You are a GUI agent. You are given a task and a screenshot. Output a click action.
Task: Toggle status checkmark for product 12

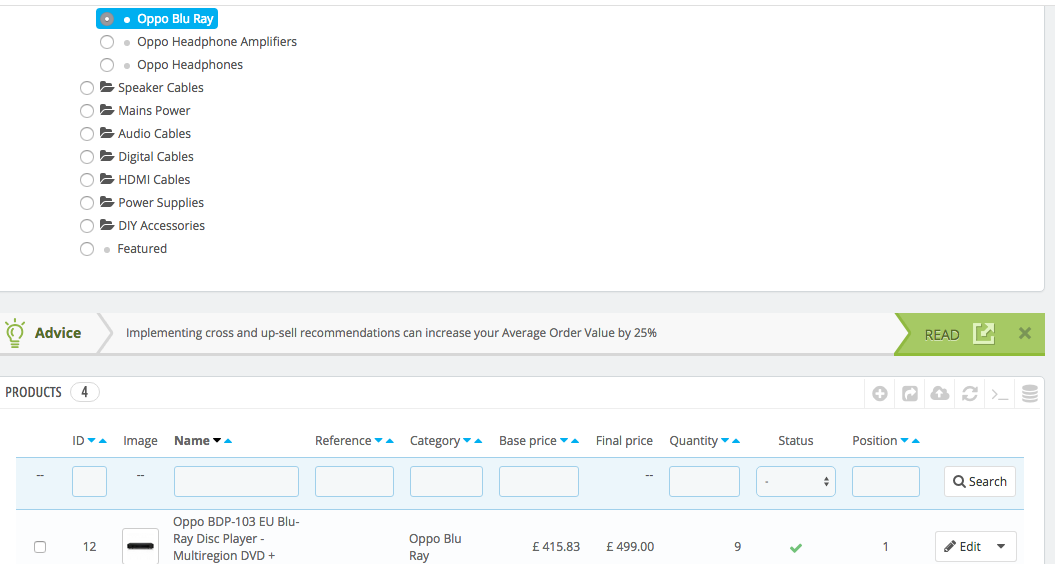pos(796,547)
